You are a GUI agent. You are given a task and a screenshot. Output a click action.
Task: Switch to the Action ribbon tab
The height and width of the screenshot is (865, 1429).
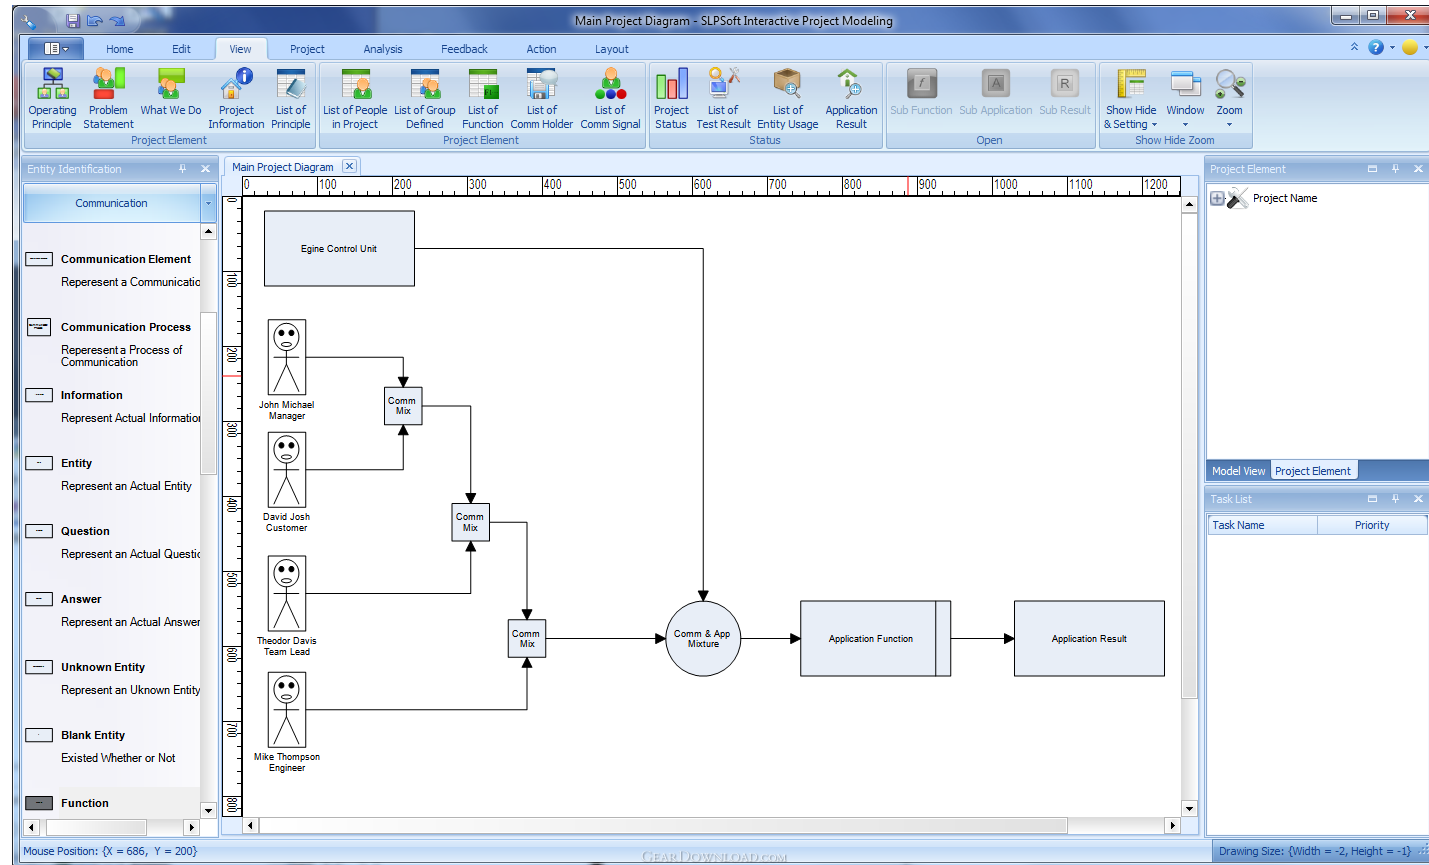pos(541,49)
